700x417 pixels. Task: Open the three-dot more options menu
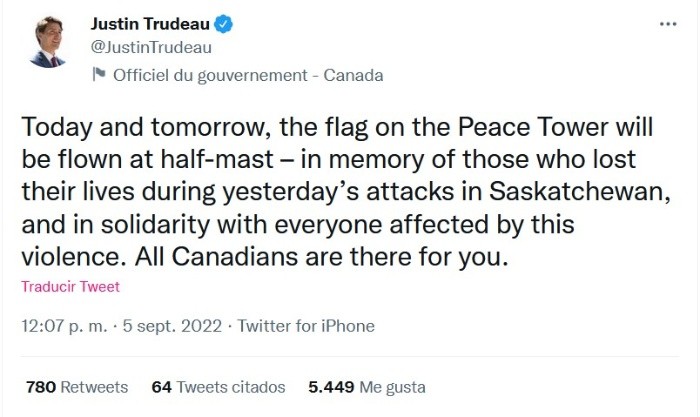[x=668, y=23]
